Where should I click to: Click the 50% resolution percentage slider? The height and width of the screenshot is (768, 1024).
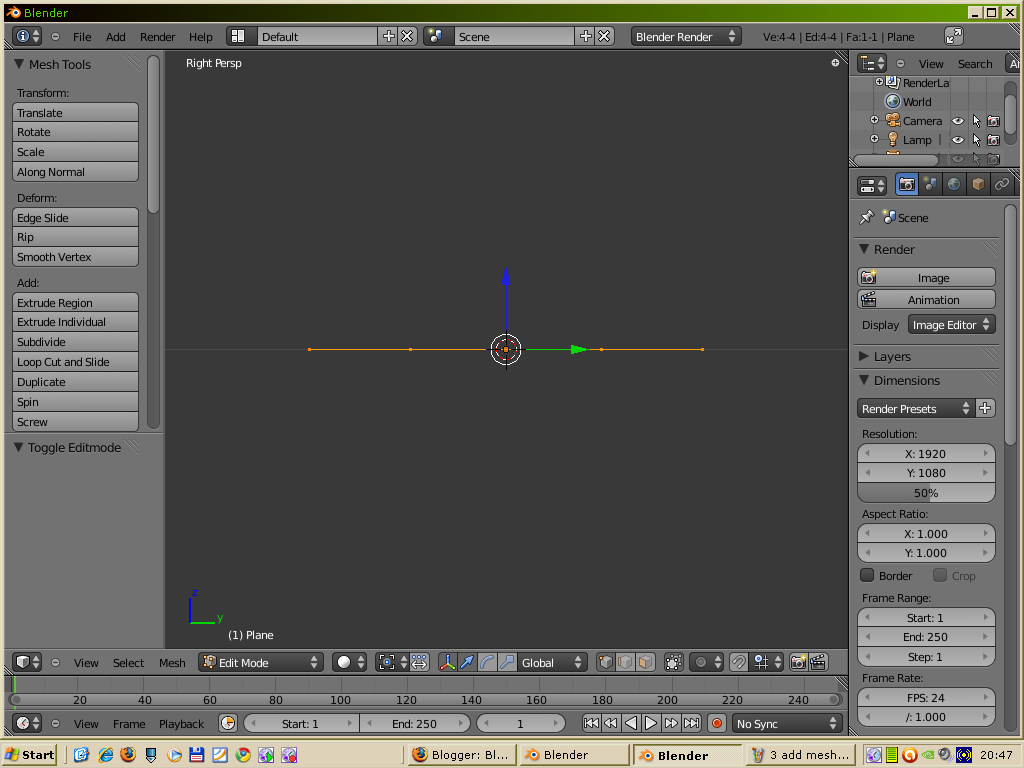(925, 492)
